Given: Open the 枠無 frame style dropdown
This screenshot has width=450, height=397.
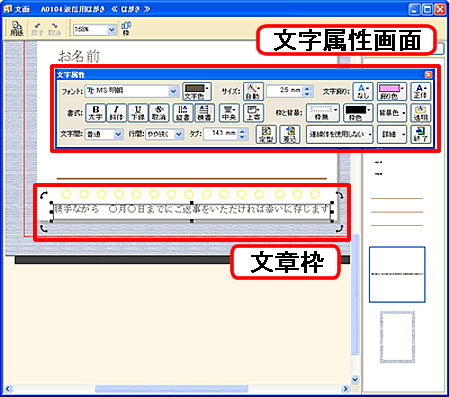Looking at the screenshot, I should (323, 113).
